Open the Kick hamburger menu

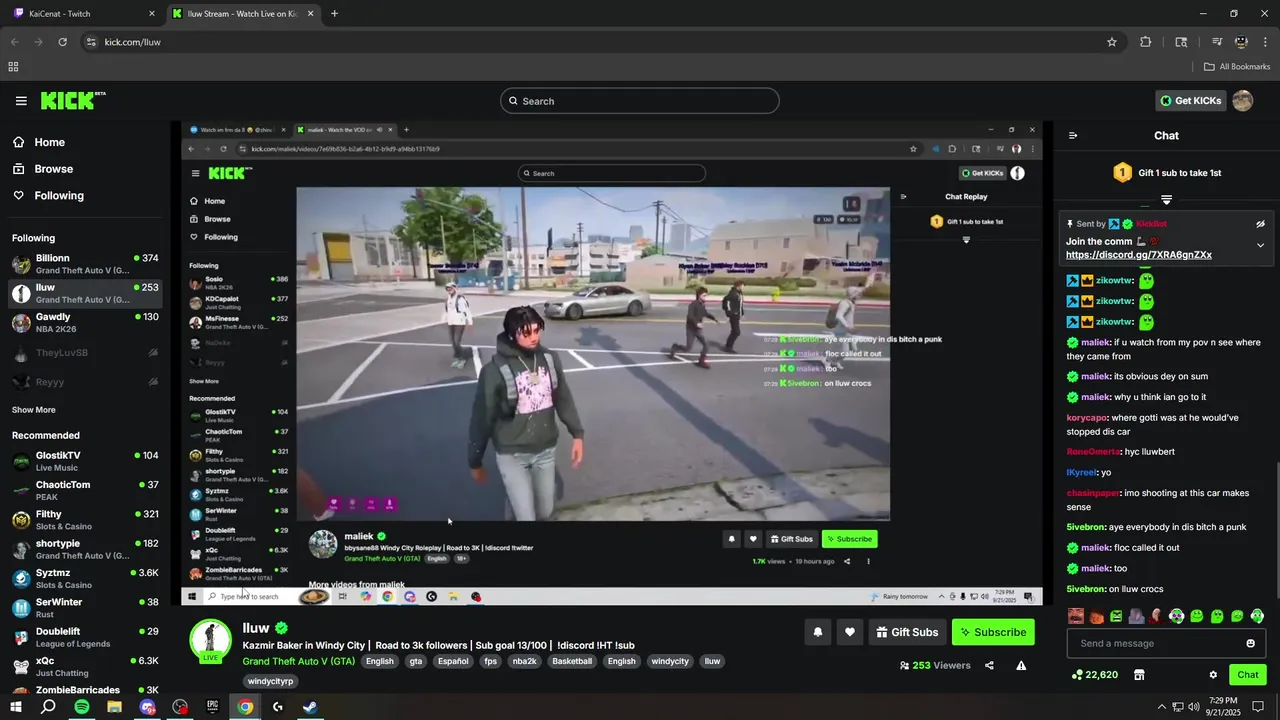coord(21,101)
